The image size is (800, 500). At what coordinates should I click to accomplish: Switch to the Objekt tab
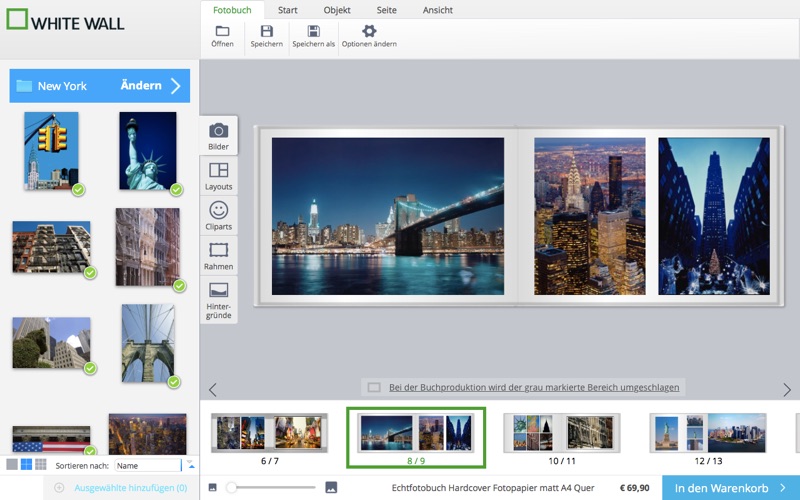tap(337, 10)
